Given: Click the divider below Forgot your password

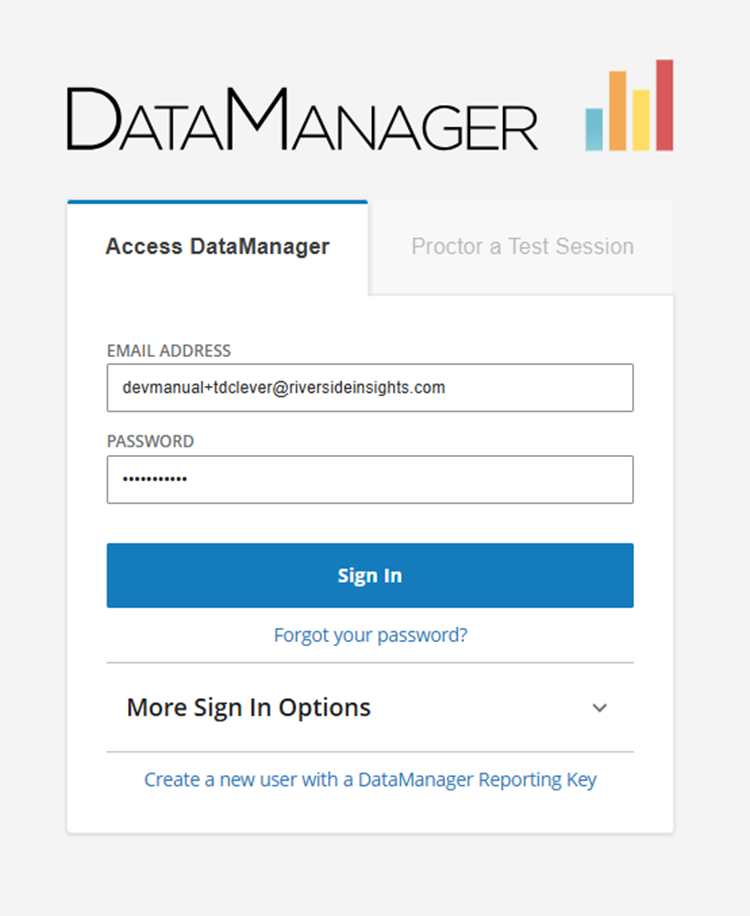Looking at the screenshot, I should pyautogui.click(x=370, y=662).
